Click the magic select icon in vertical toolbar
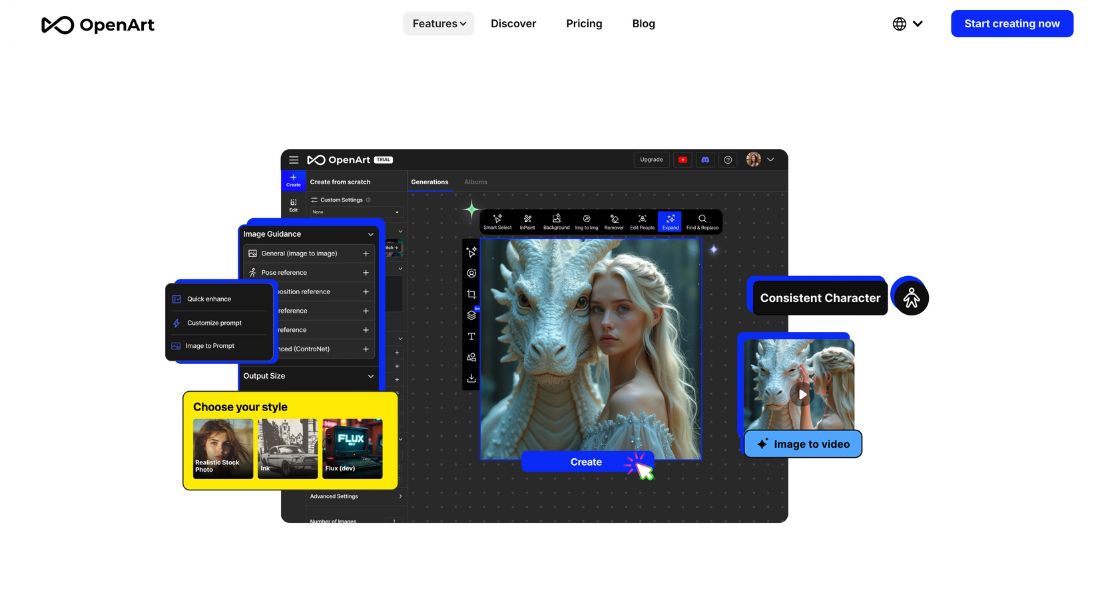The image size is (1100, 600). [x=471, y=252]
